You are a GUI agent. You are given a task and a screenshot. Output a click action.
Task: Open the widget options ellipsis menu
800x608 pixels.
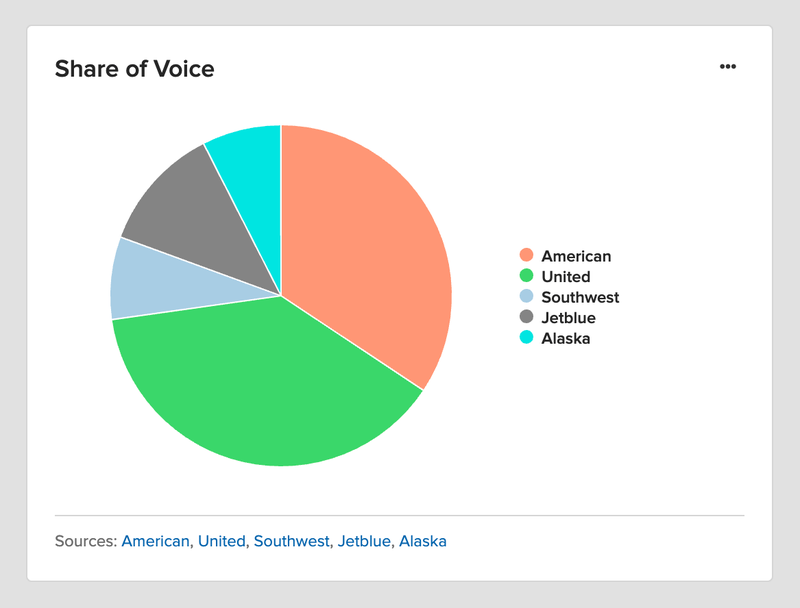[x=729, y=66]
